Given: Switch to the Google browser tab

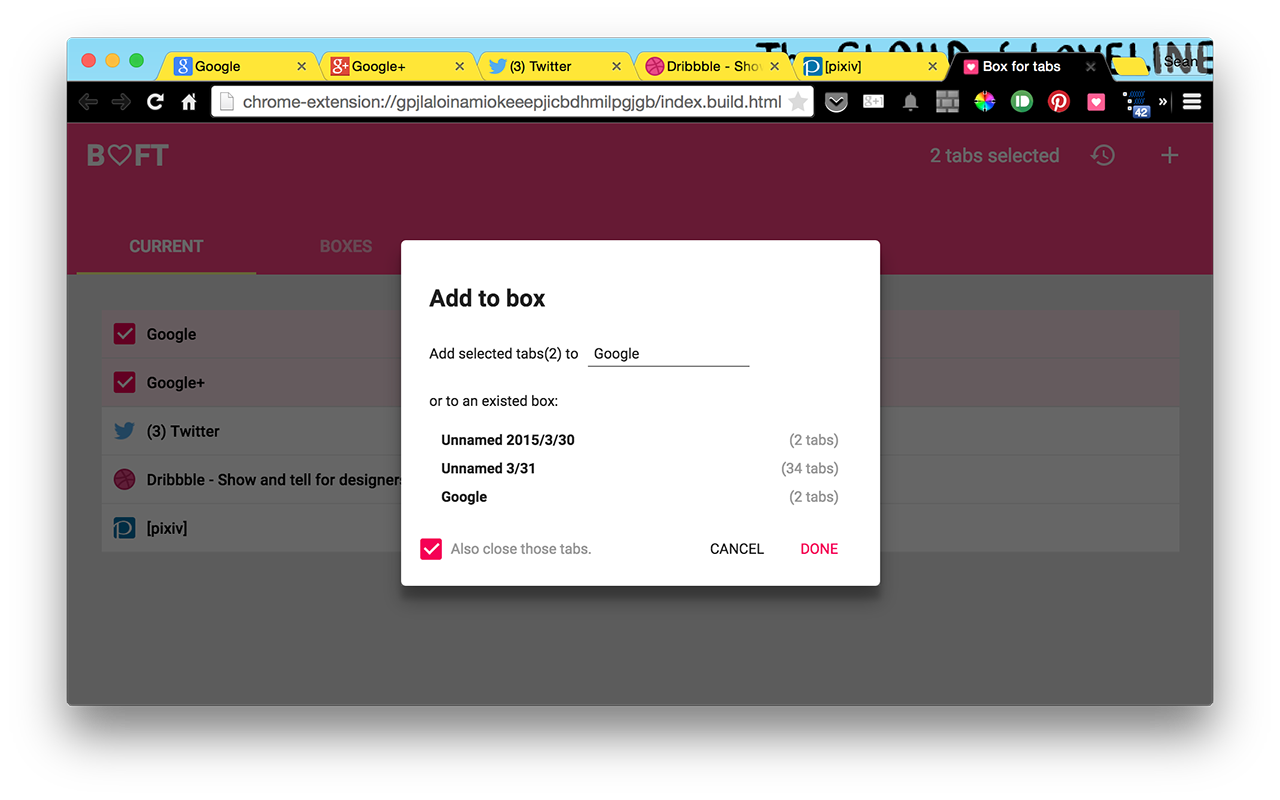Looking at the screenshot, I should click(238, 66).
